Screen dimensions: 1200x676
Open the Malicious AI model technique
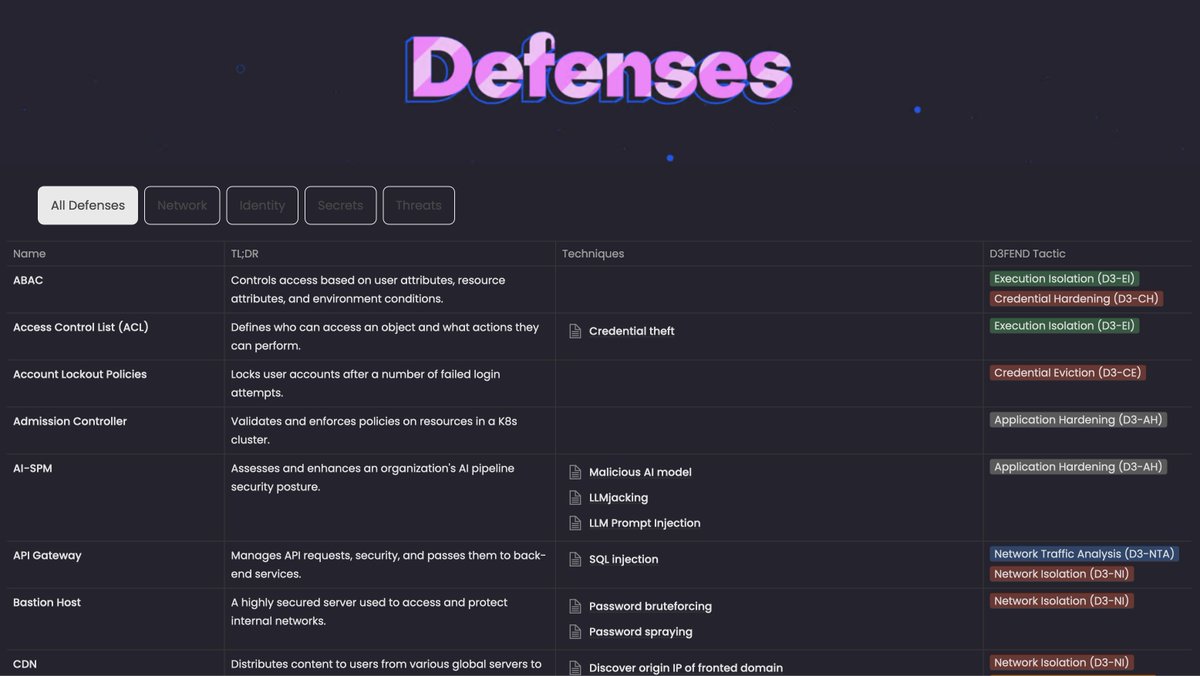(640, 472)
